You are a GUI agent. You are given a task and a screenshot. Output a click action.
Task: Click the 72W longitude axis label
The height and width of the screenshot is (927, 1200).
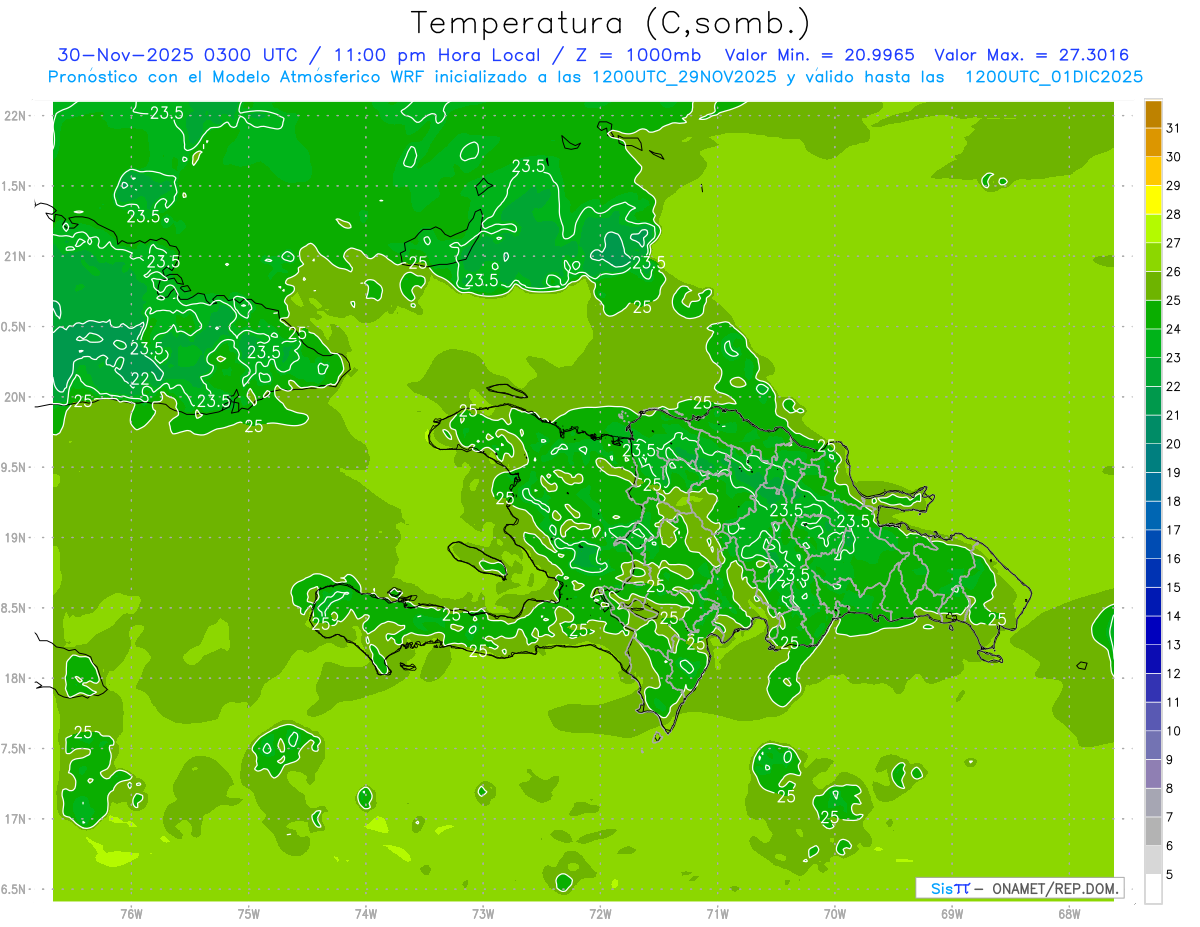click(600, 913)
